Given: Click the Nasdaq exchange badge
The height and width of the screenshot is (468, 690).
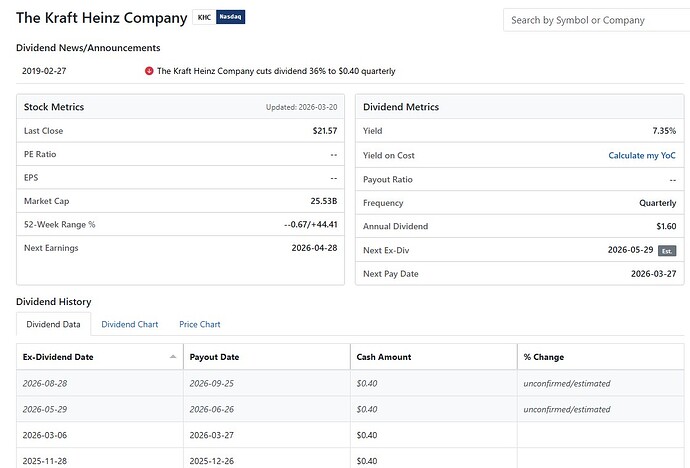Looking at the screenshot, I should pyautogui.click(x=230, y=18).
